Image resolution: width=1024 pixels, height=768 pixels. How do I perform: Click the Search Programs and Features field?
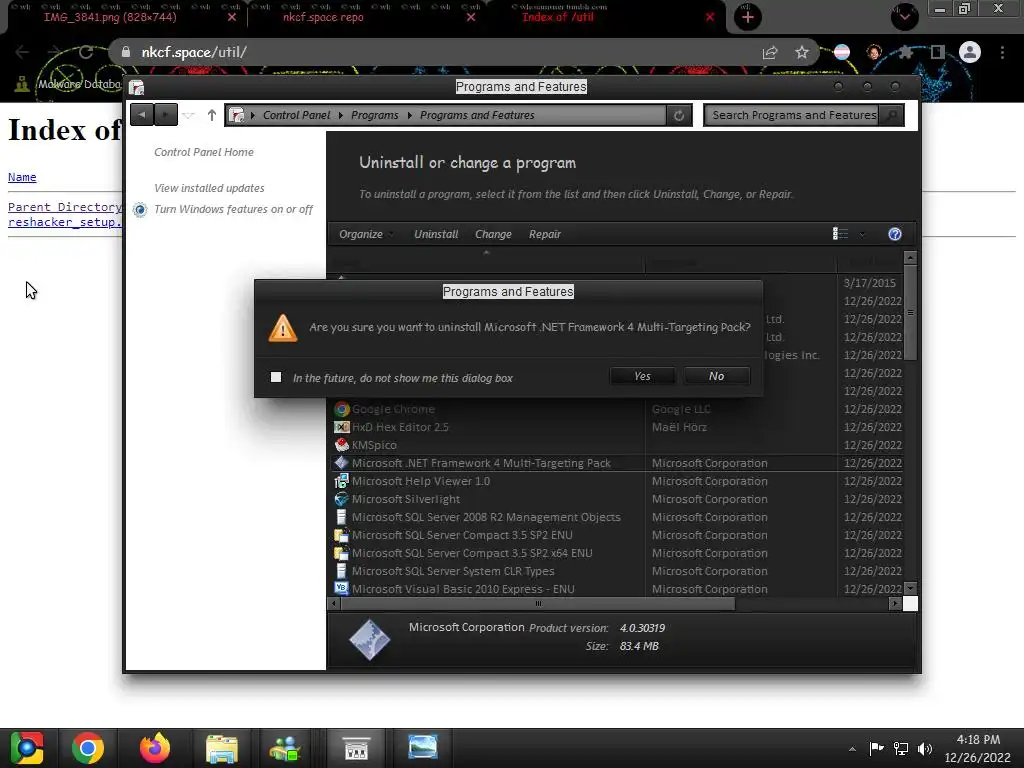[792, 115]
